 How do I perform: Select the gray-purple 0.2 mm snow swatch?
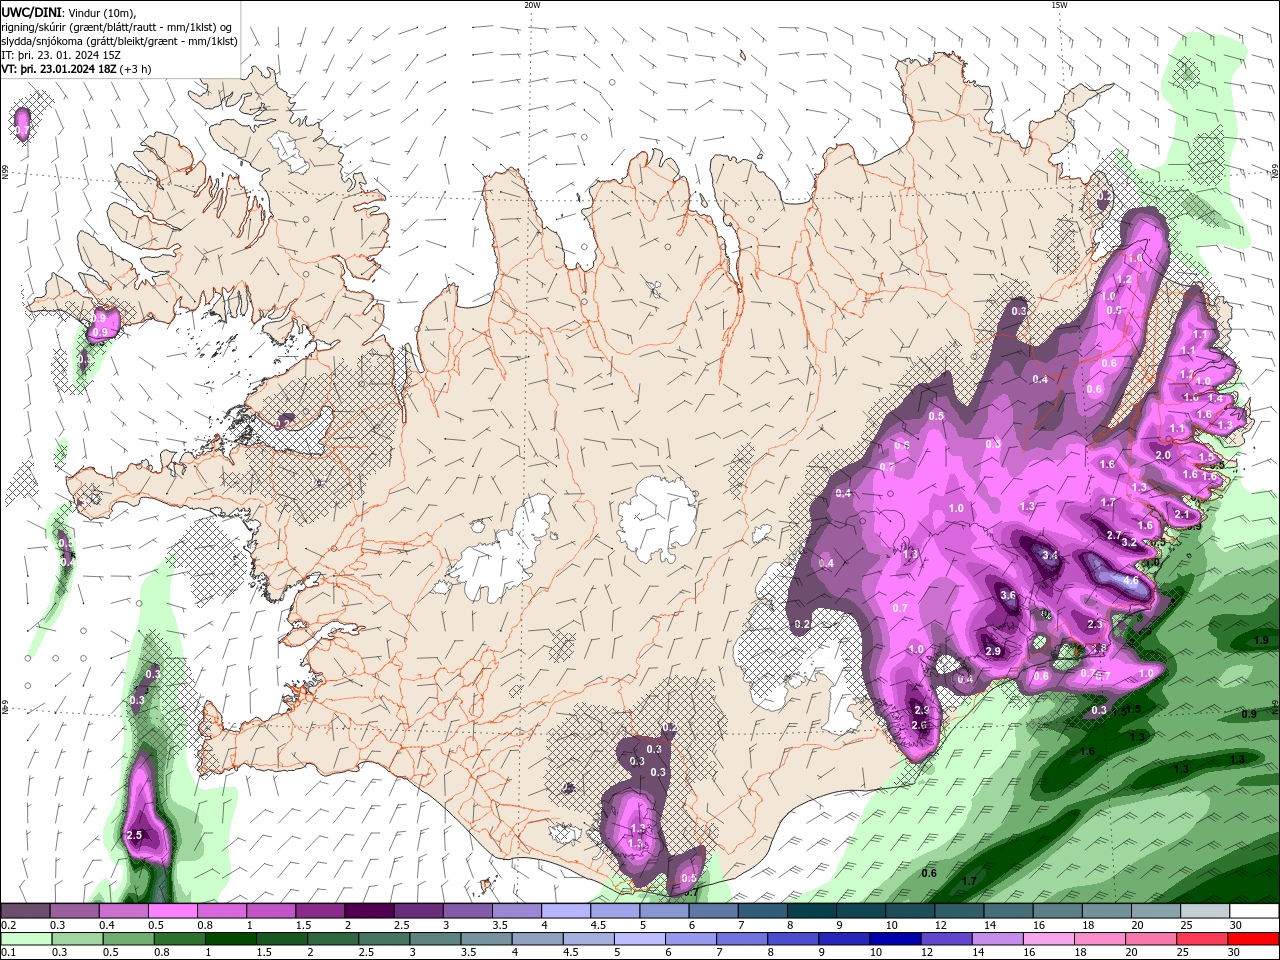(x=25, y=911)
